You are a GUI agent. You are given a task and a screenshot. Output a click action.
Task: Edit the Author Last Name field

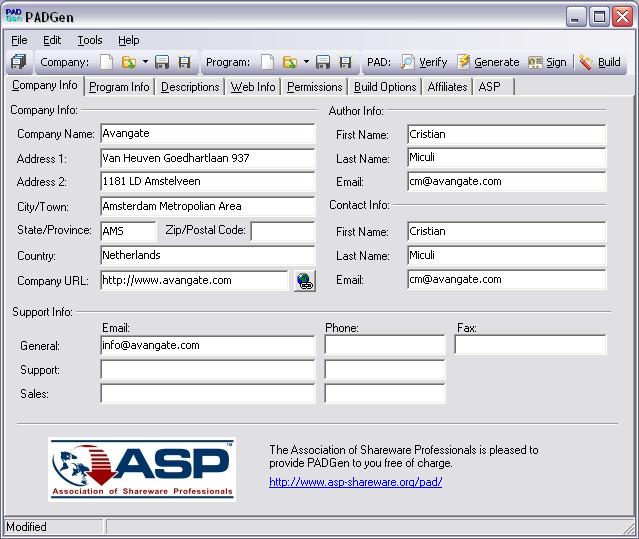506,158
